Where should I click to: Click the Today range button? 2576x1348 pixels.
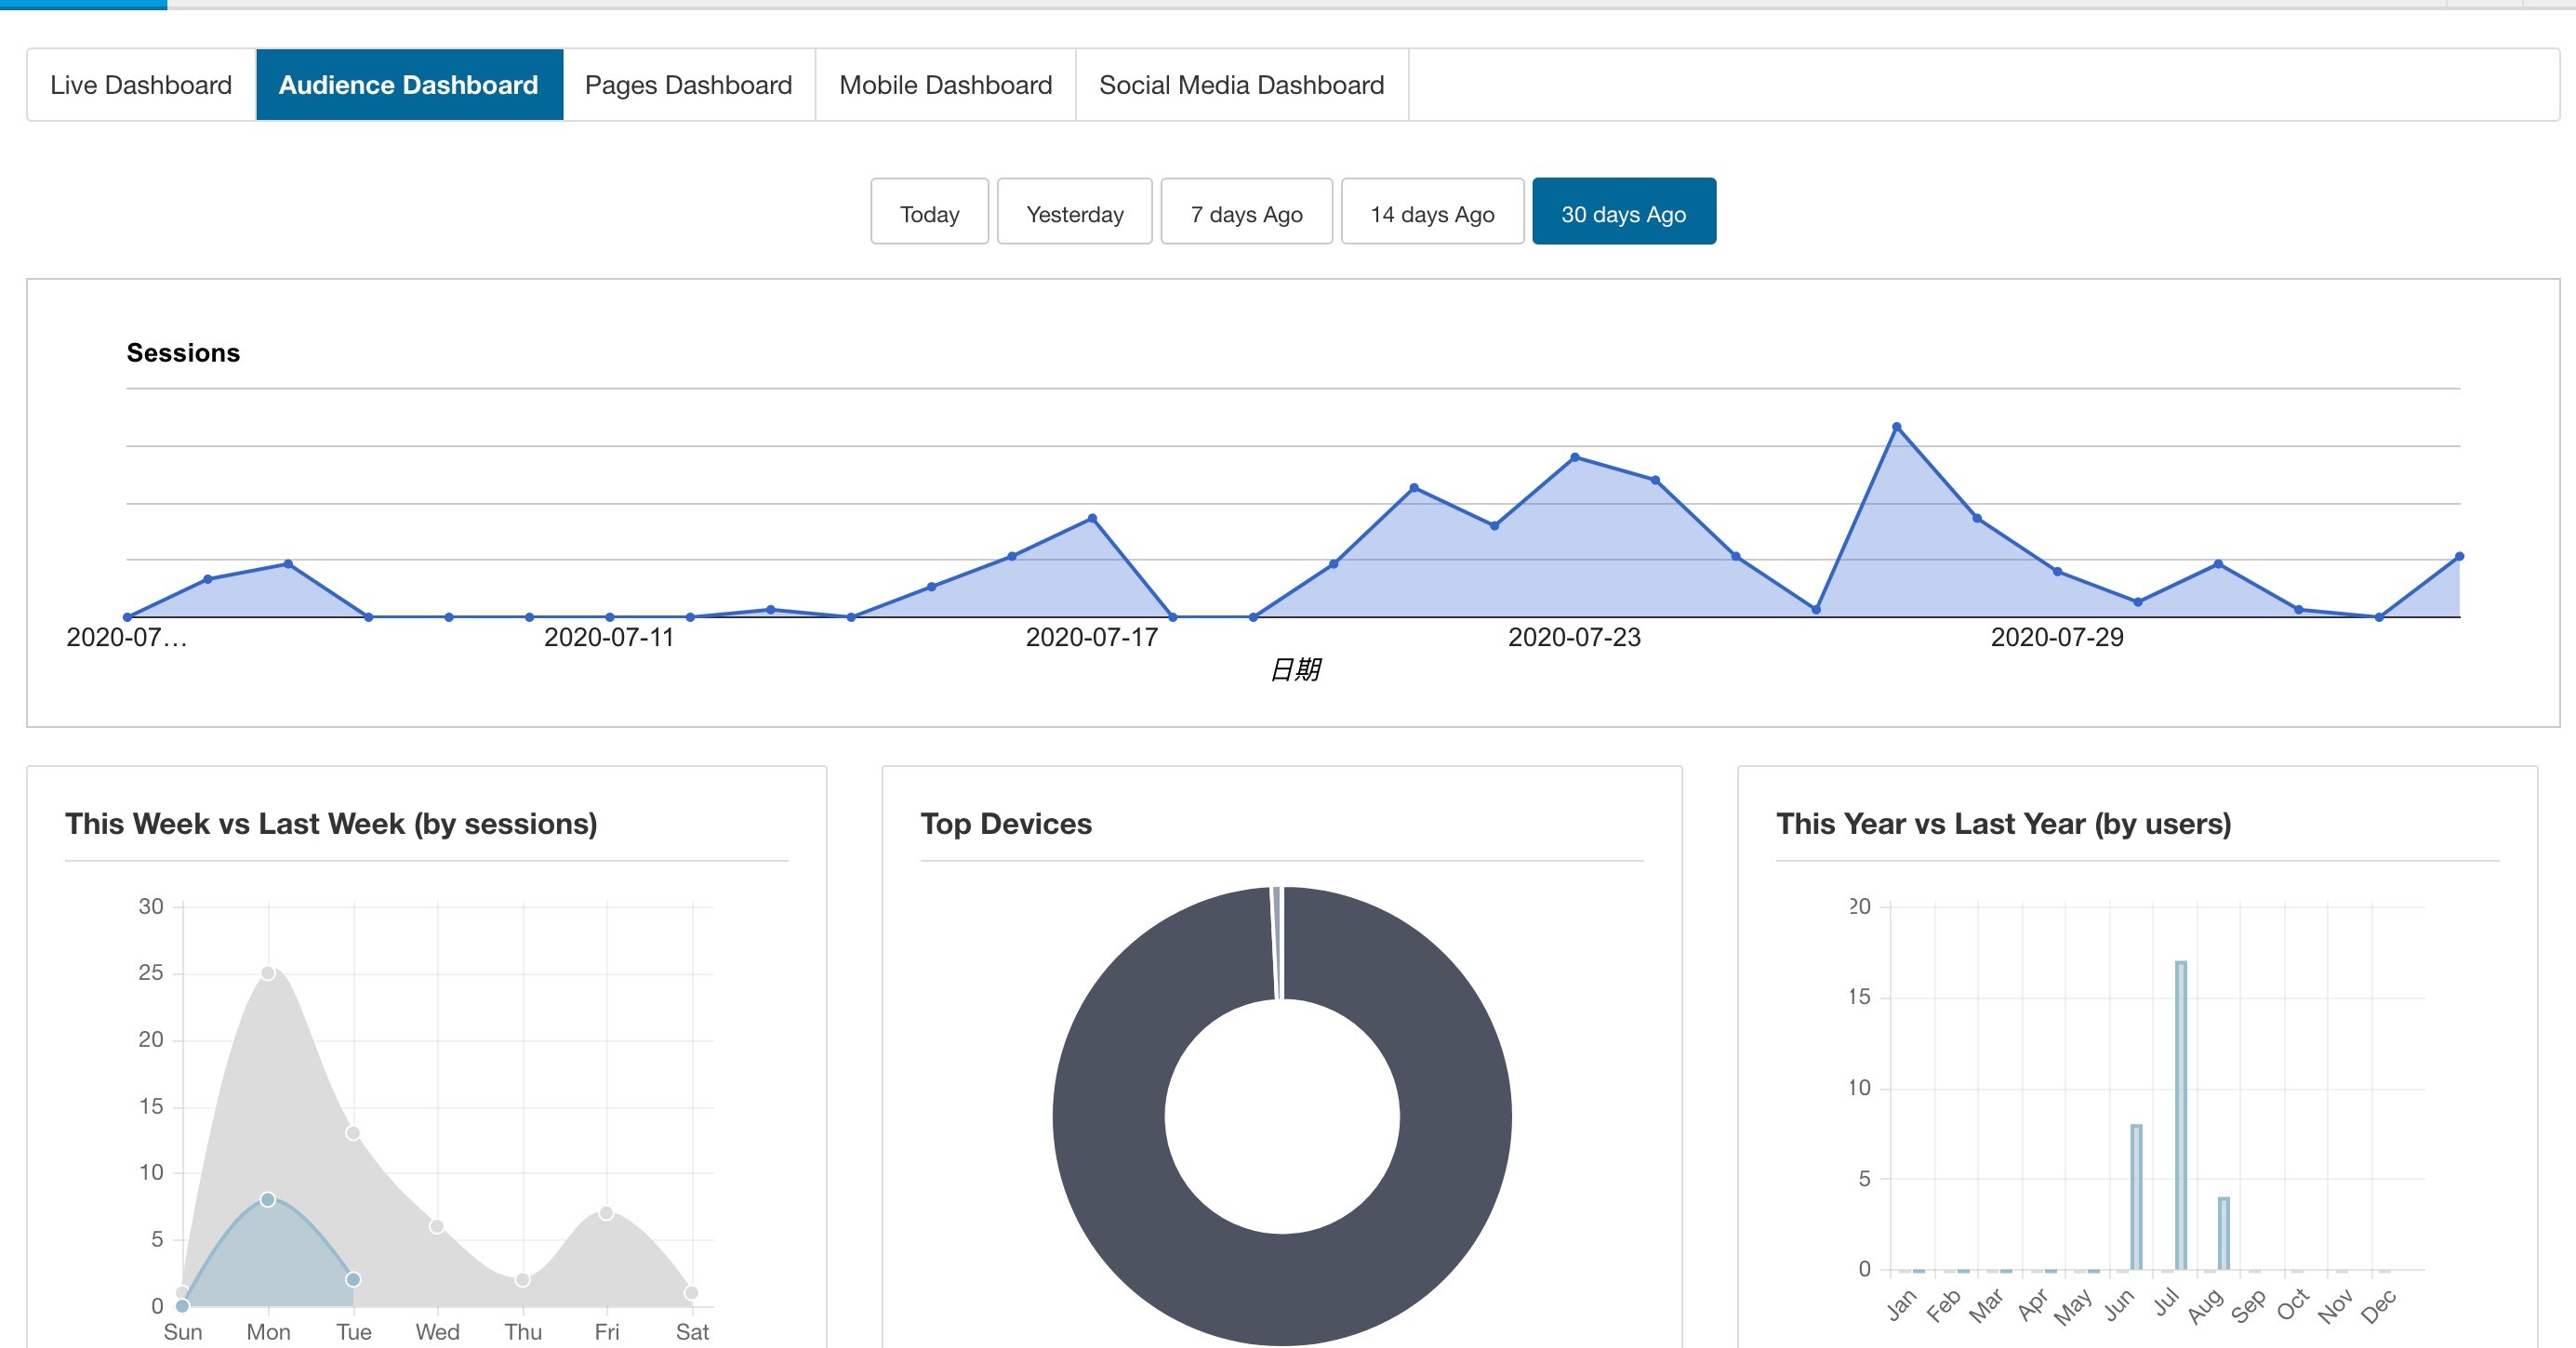pyautogui.click(x=929, y=212)
